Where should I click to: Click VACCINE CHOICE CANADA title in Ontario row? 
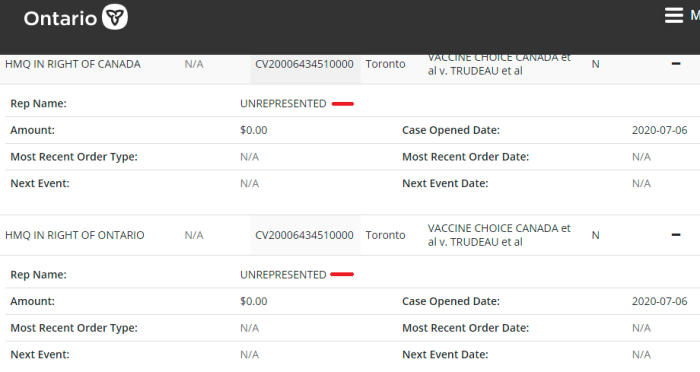[x=499, y=235]
